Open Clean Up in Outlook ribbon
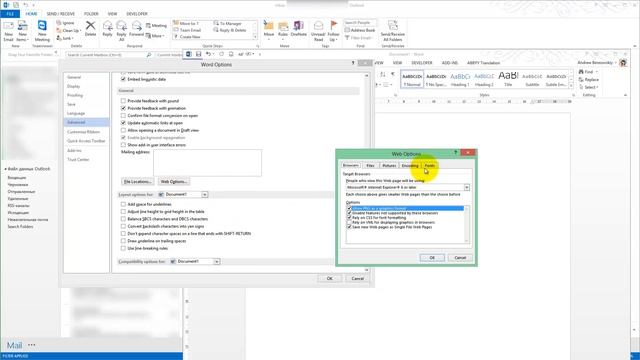The height and width of the screenshot is (360, 640). [x=69, y=31]
